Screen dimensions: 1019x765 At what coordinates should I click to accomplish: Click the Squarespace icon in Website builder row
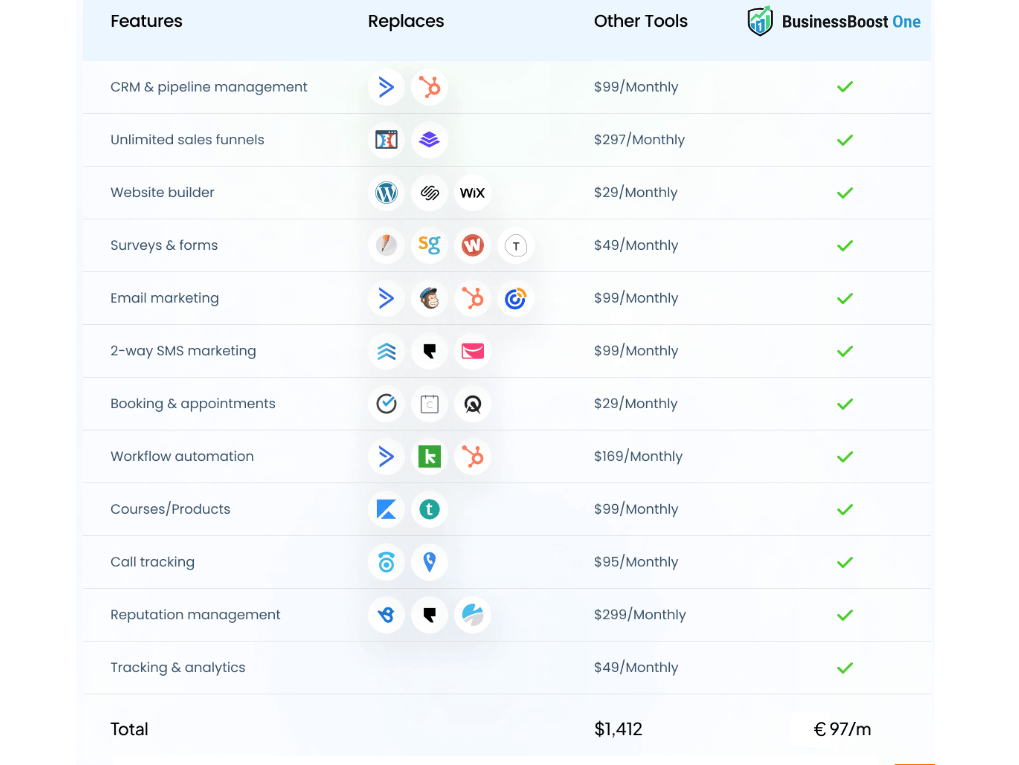click(x=429, y=193)
